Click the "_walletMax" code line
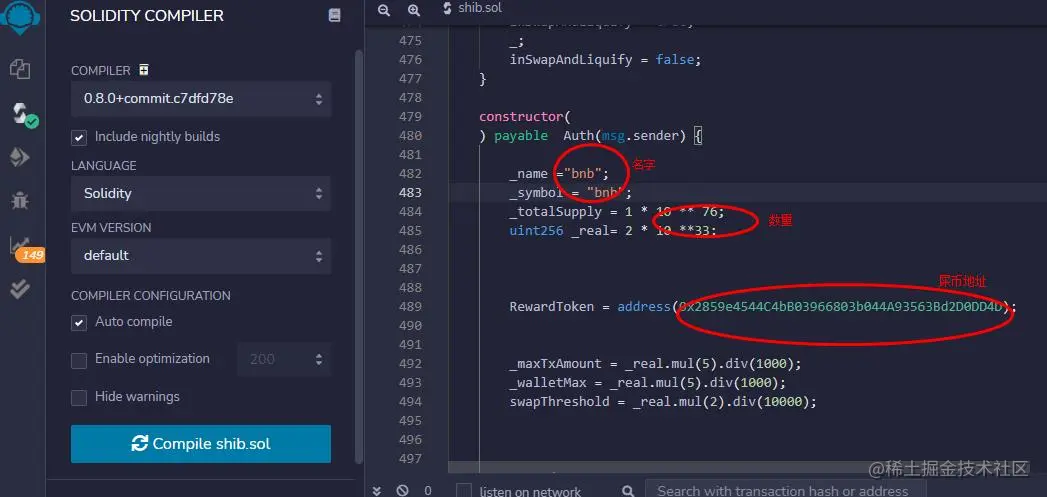The image size is (1047, 497). coord(647,383)
